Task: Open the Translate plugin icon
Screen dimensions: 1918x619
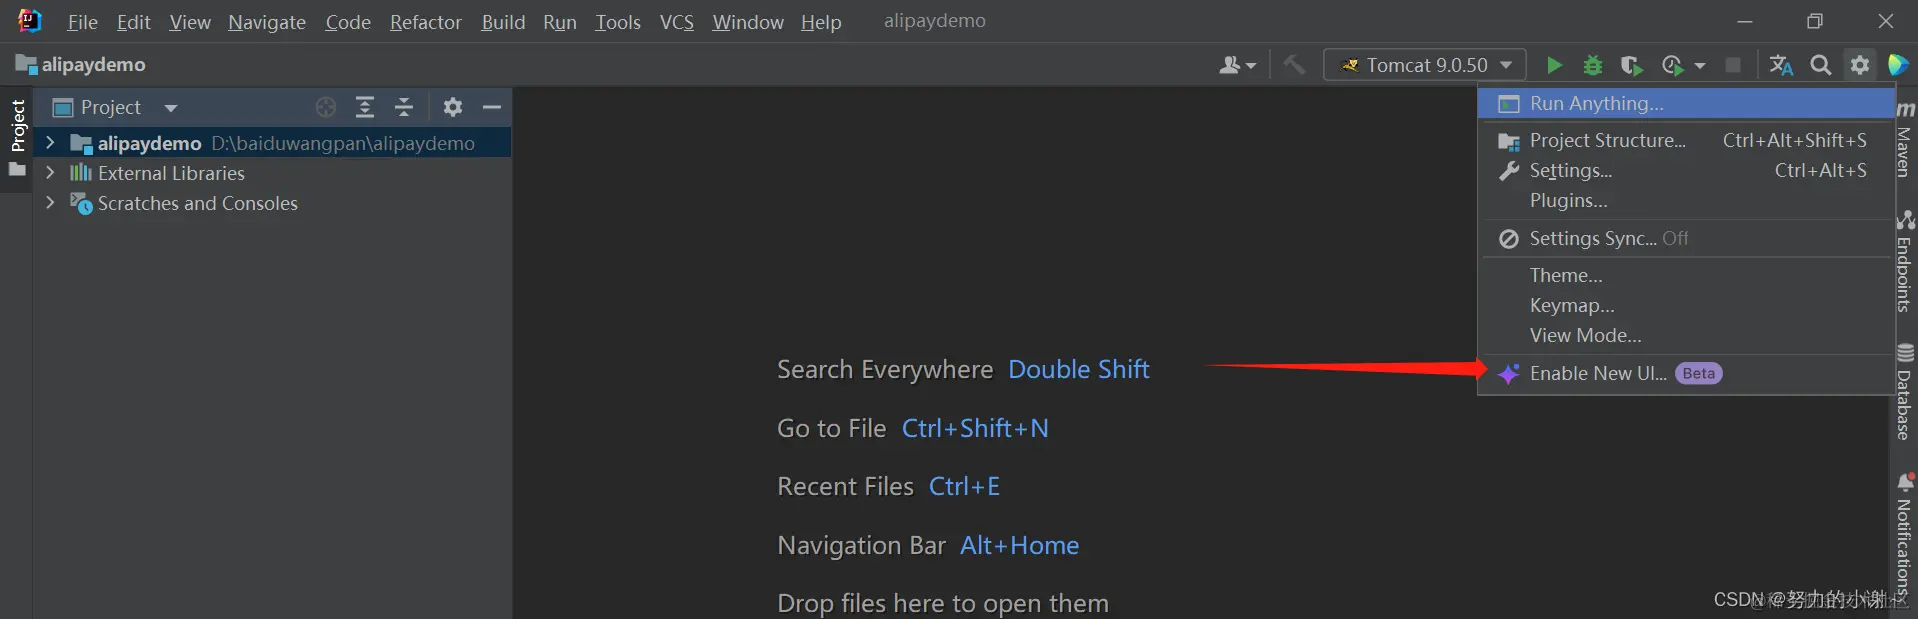Action: [x=1781, y=65]
